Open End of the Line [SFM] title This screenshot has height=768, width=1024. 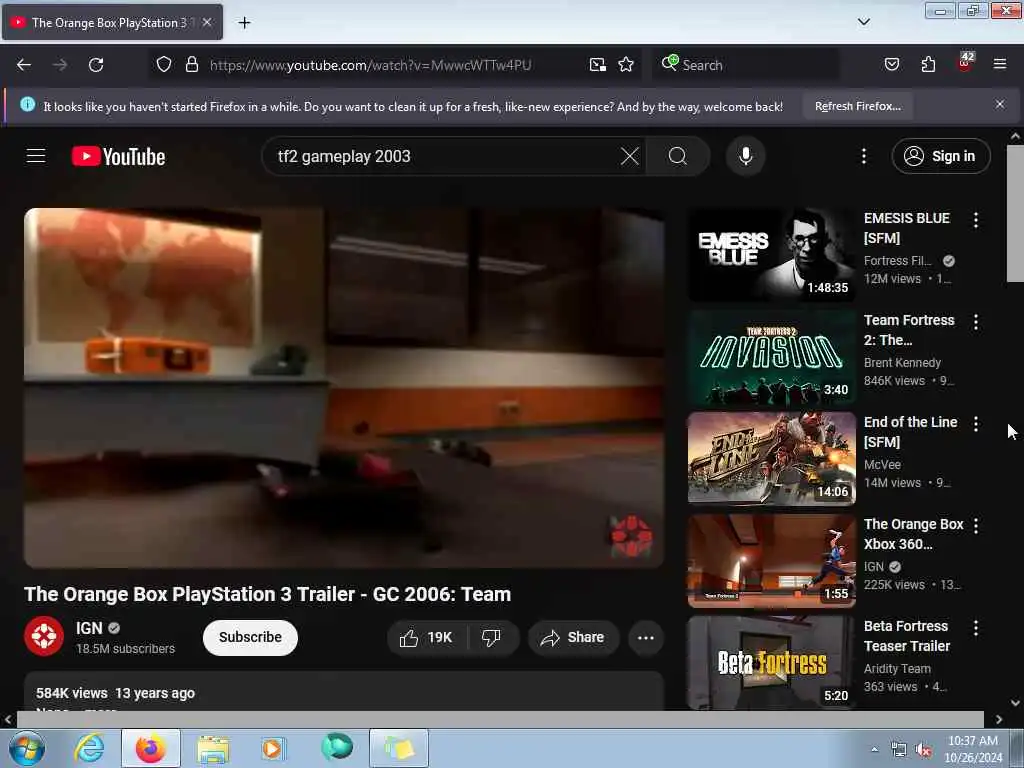tap(910, 432)
